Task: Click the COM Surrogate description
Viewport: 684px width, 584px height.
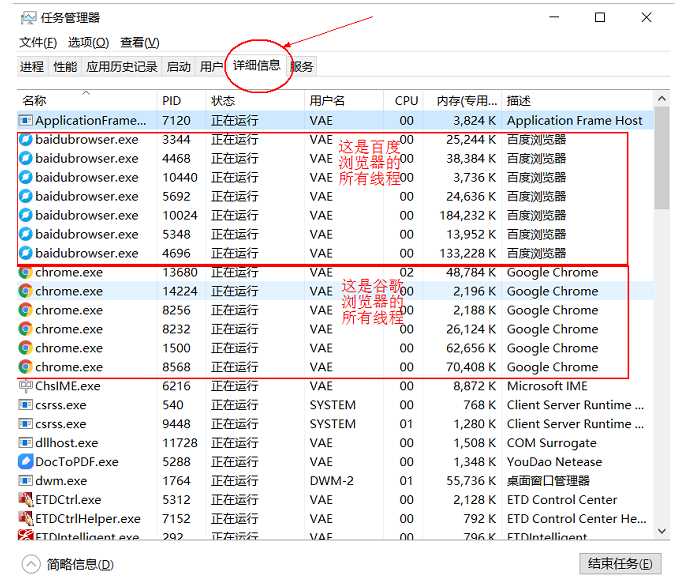Action: click(x=551, y=443)
